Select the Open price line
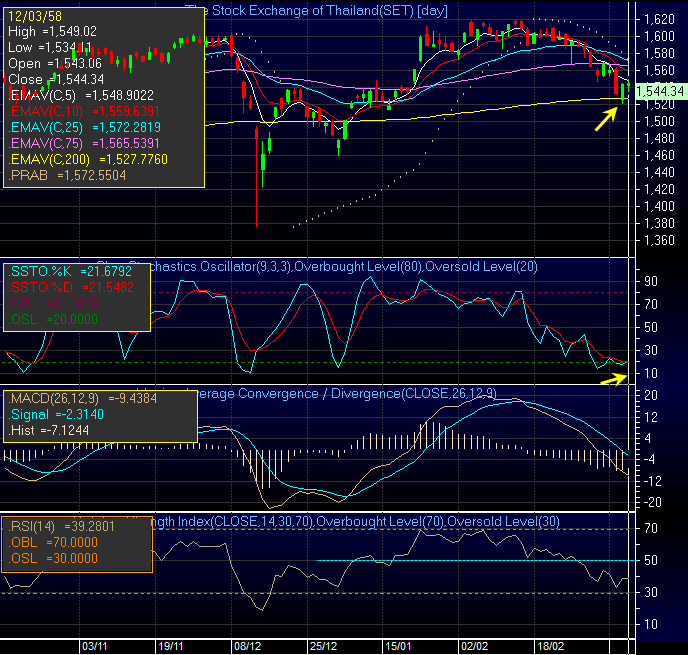Image resolution: width=688 pixels, height=655 pixels. coord(55,64)
